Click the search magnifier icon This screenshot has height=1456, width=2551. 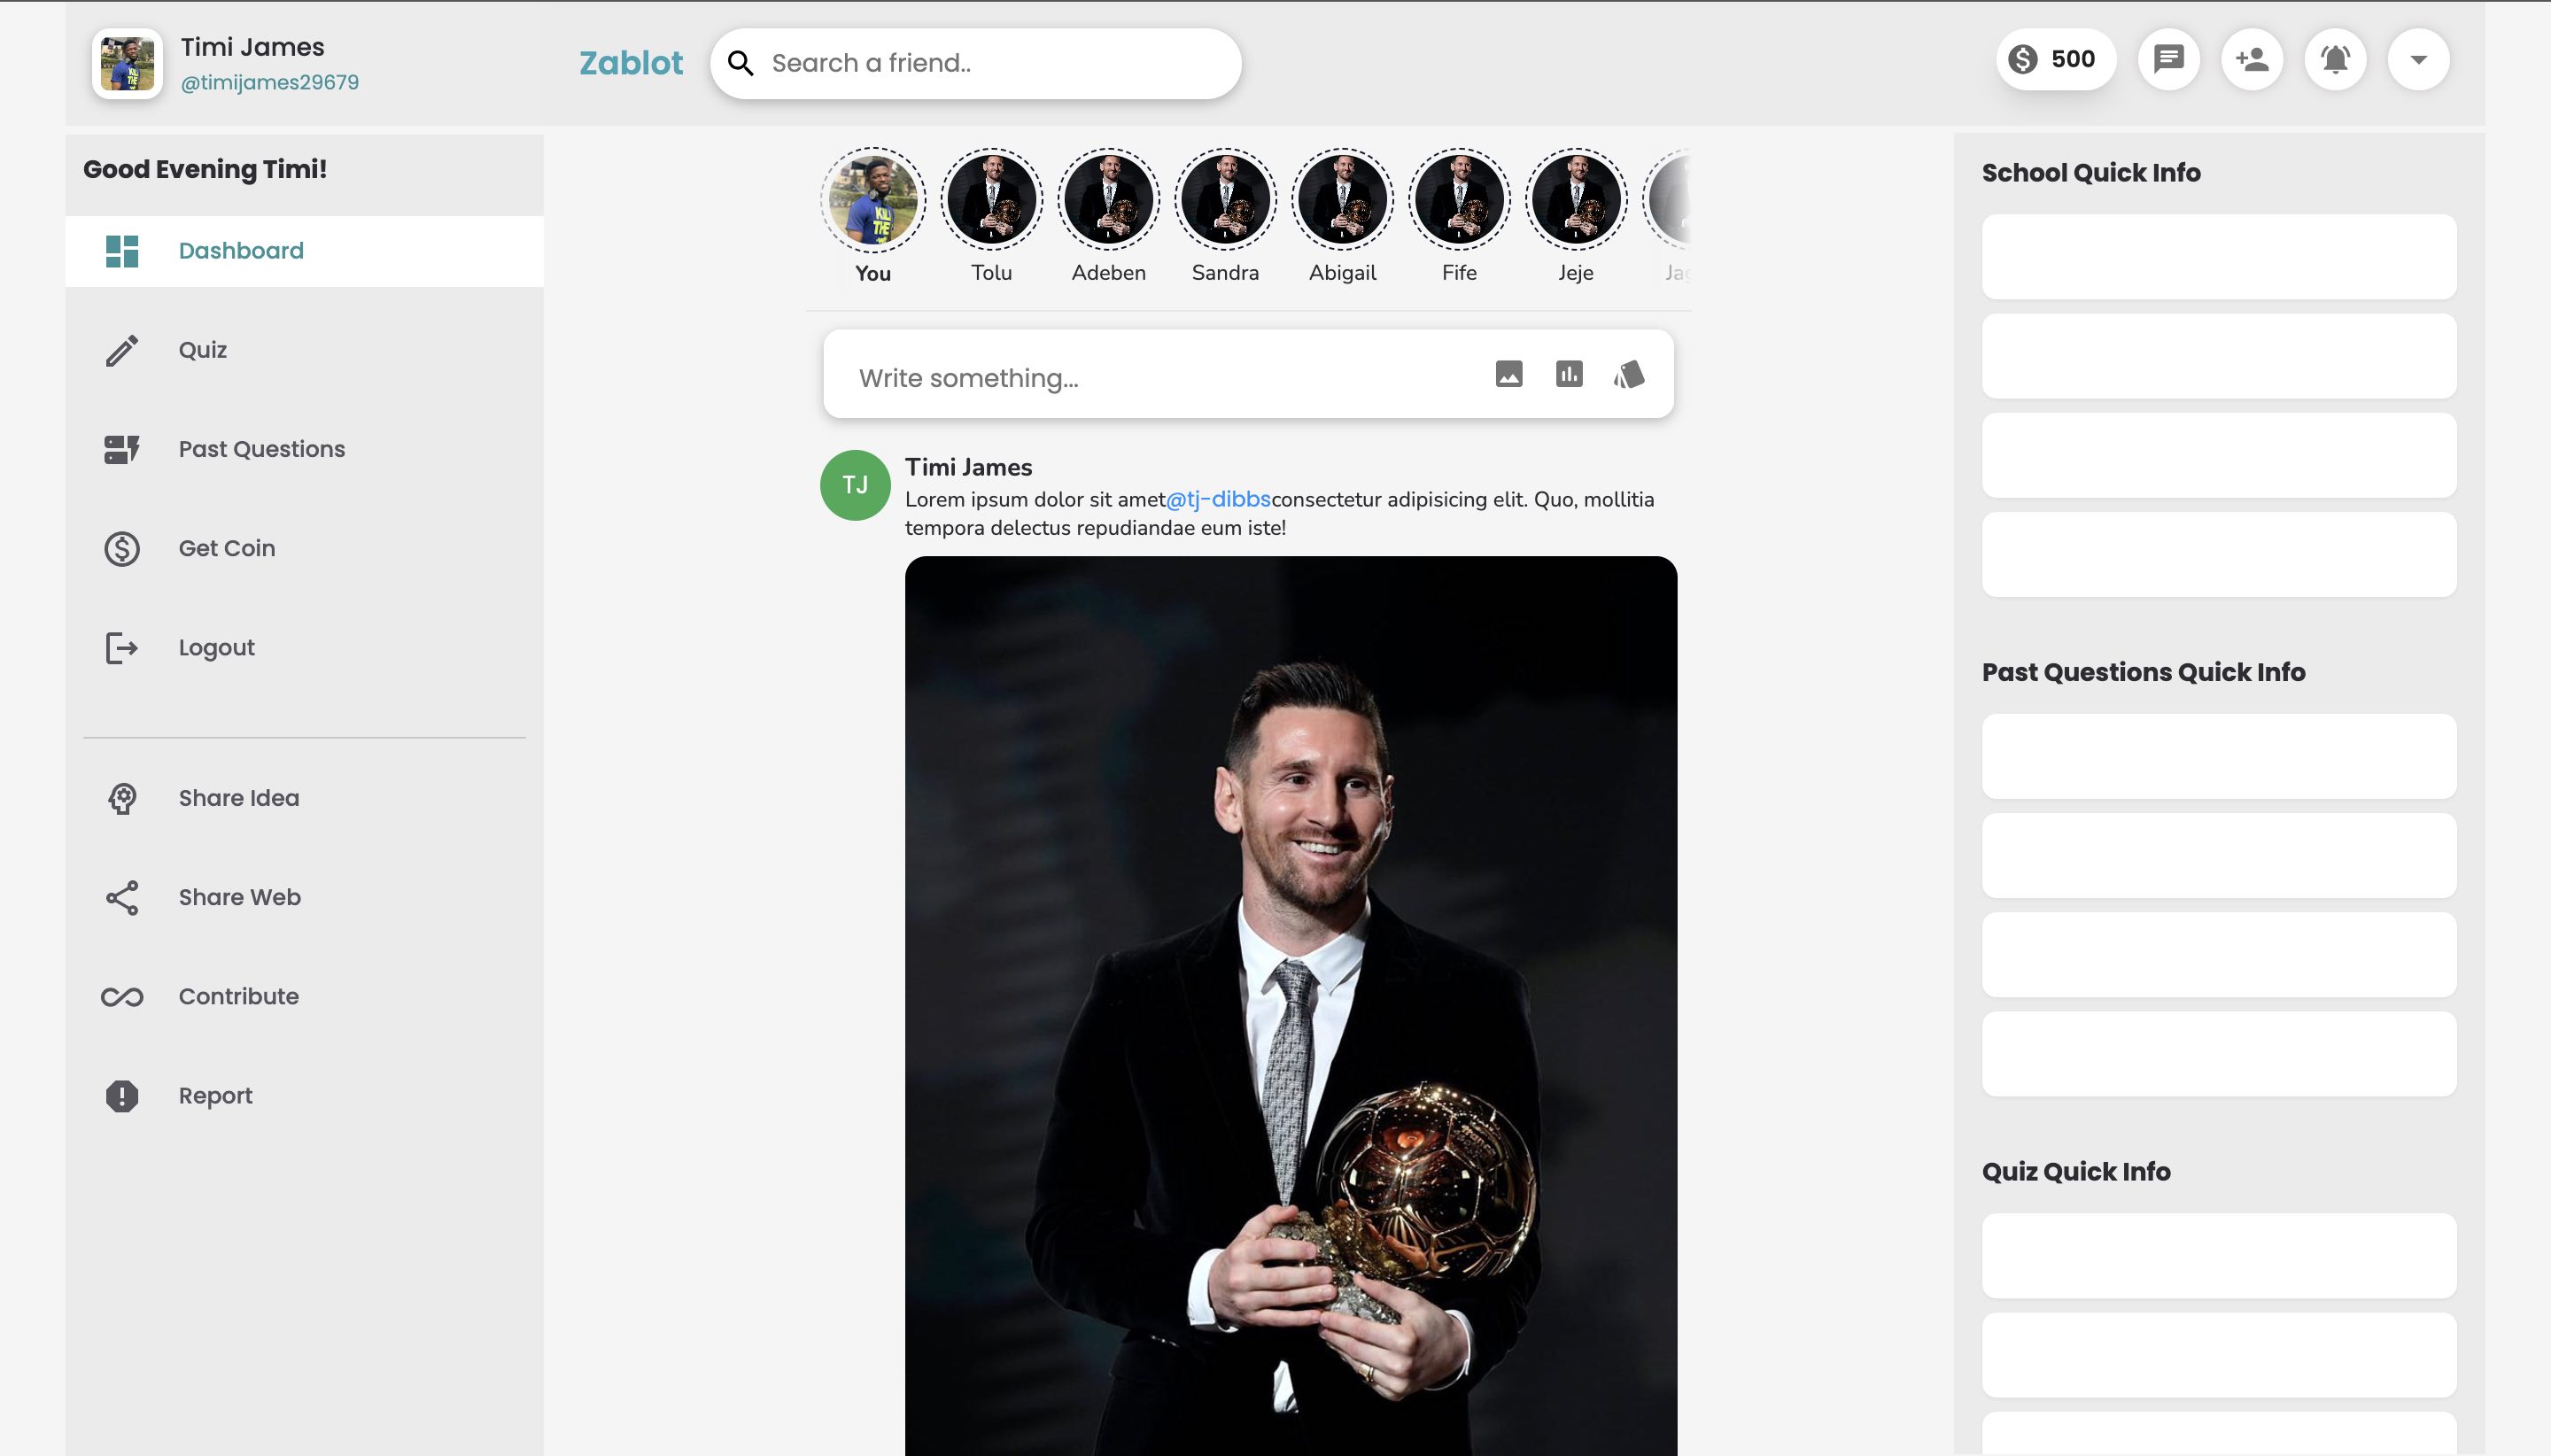(x=740, y=63)
